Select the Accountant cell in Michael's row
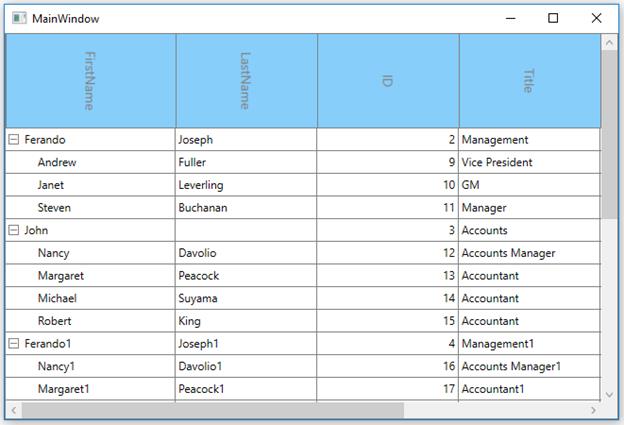The width and height of the screenshot is (624, 425). [x=529, y=298]
